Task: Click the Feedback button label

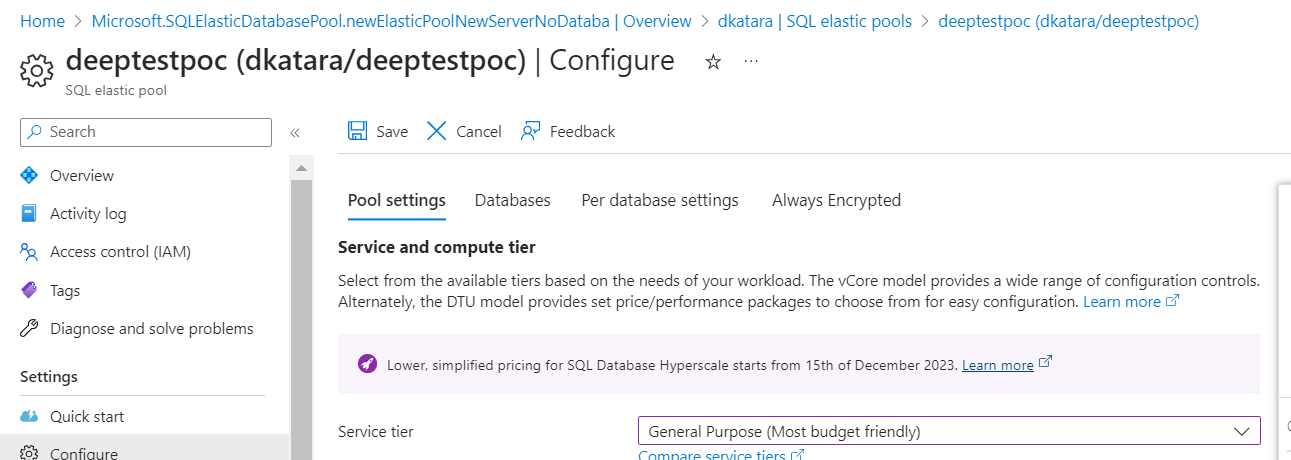Action: 582,131
